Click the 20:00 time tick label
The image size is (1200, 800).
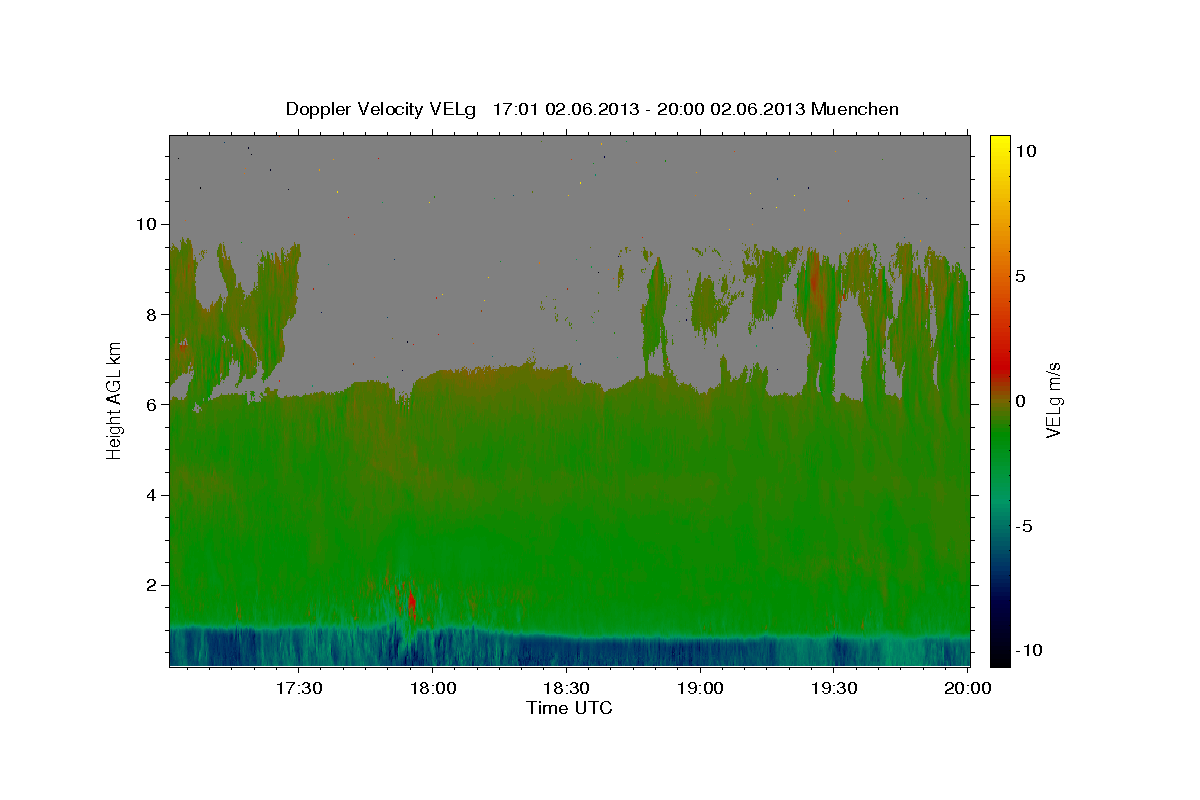(968, 688)
